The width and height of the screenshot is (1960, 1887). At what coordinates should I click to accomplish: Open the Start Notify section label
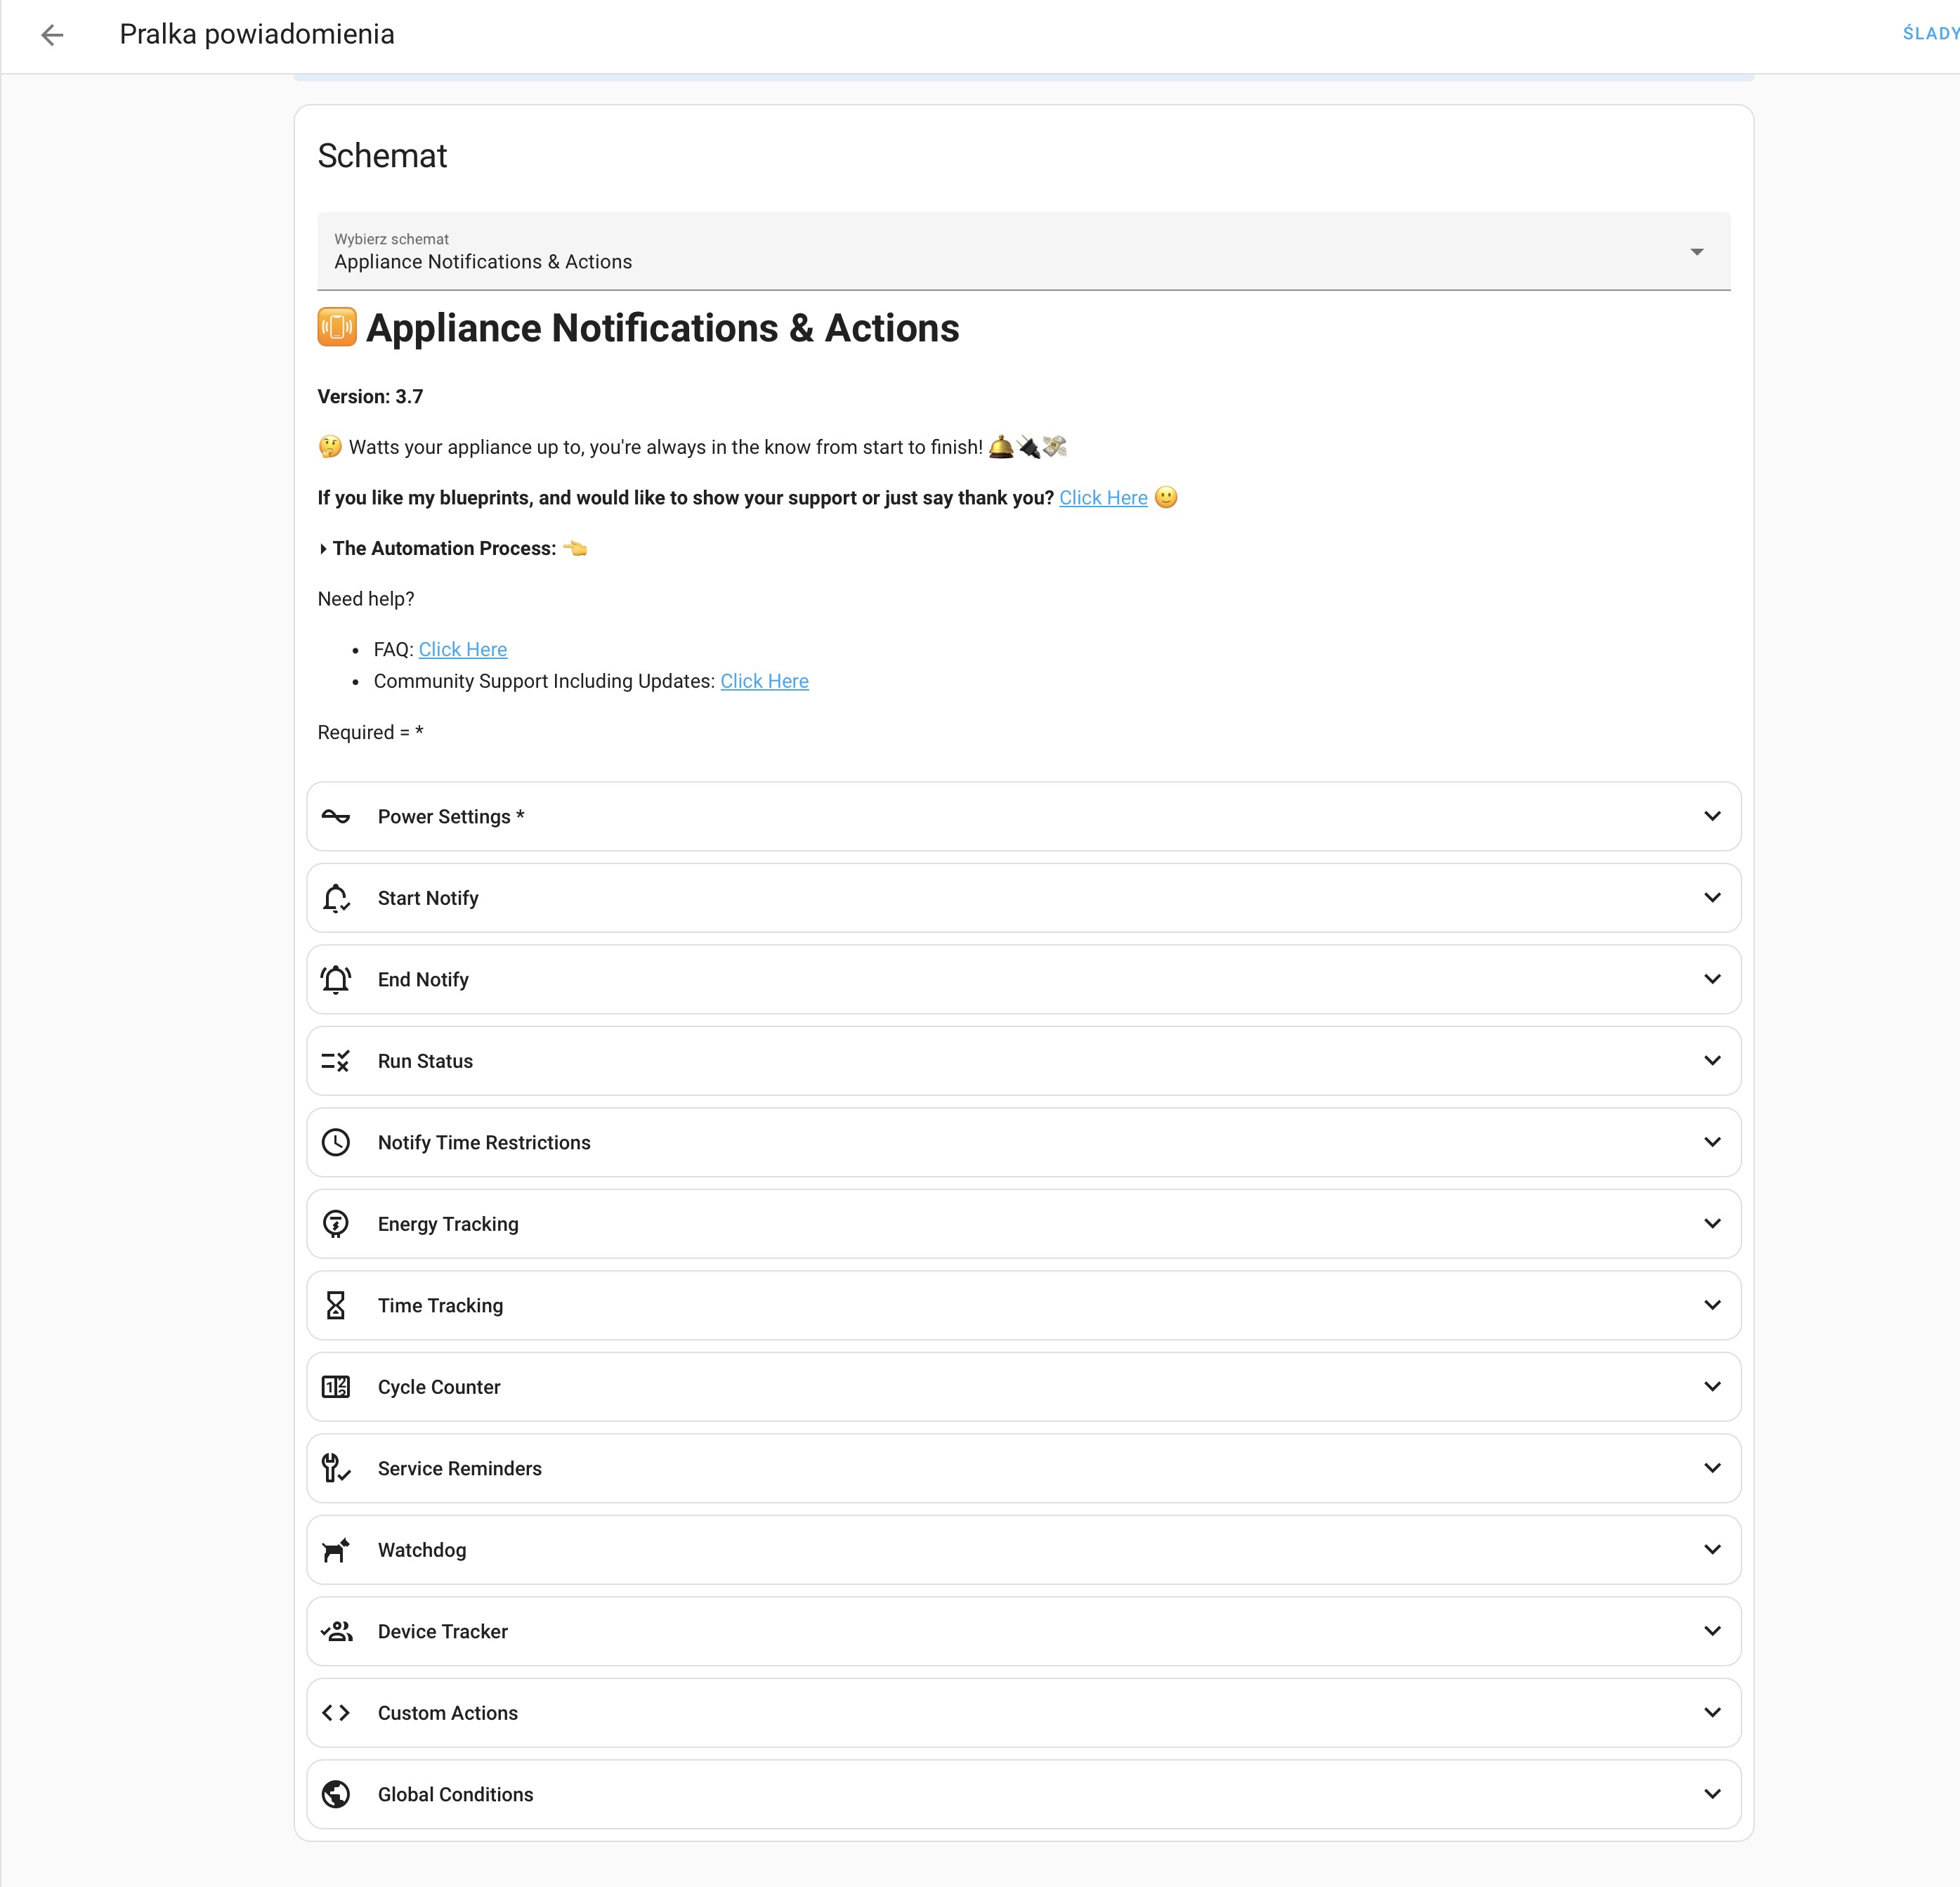click(x=428, y=899)
